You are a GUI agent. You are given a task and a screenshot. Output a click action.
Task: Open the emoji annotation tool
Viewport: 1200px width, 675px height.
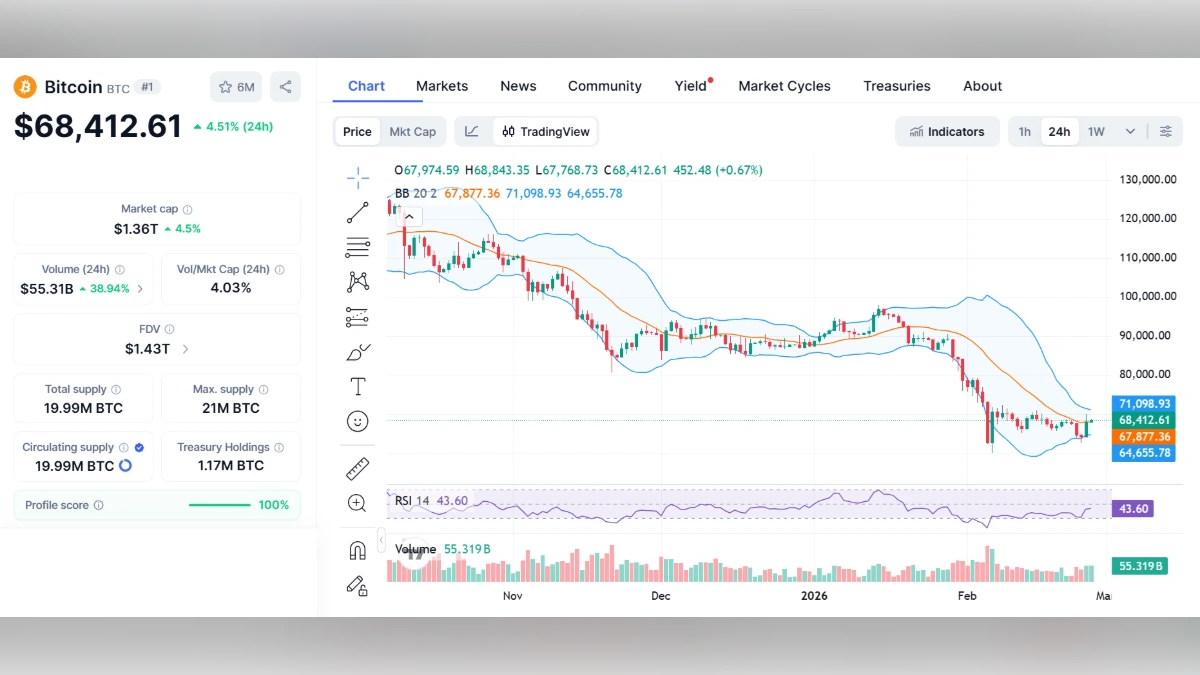[357, 421]
